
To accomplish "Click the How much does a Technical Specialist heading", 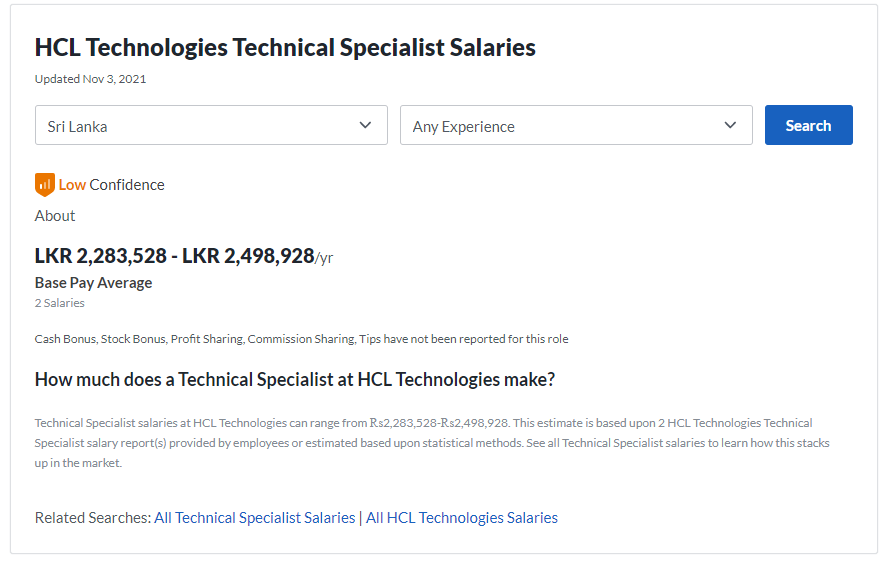I will coord(295,380).
